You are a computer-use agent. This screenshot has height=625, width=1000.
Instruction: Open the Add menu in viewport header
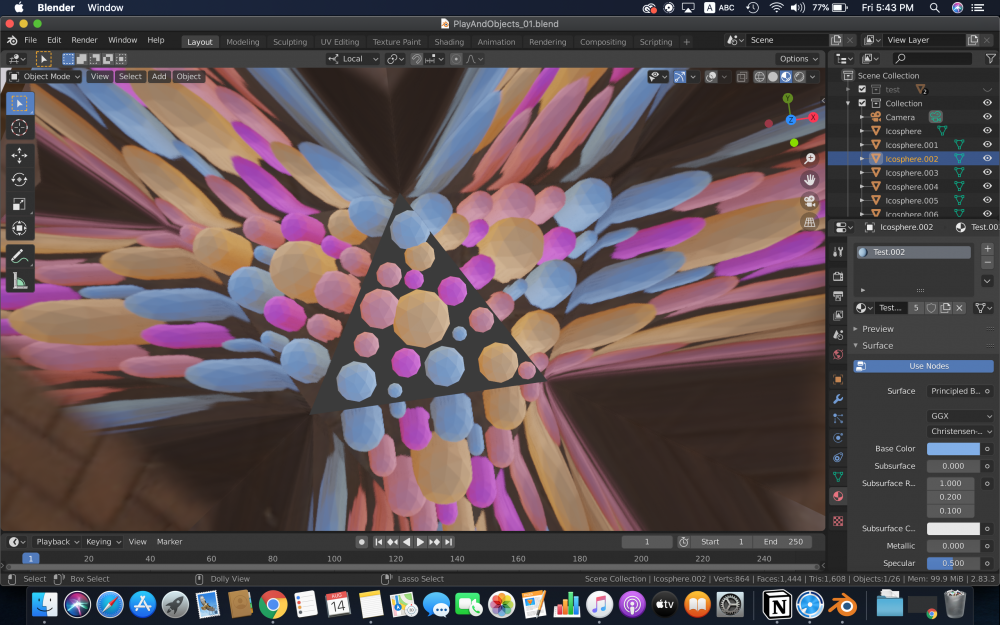(x=159, y=77)
